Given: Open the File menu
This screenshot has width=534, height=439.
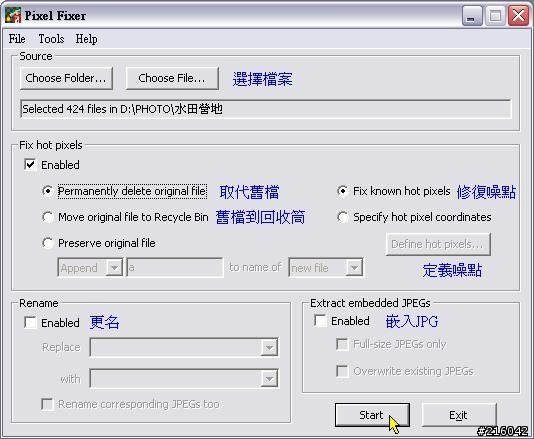Looking at the screenshot, I should (x=17, y=39).
